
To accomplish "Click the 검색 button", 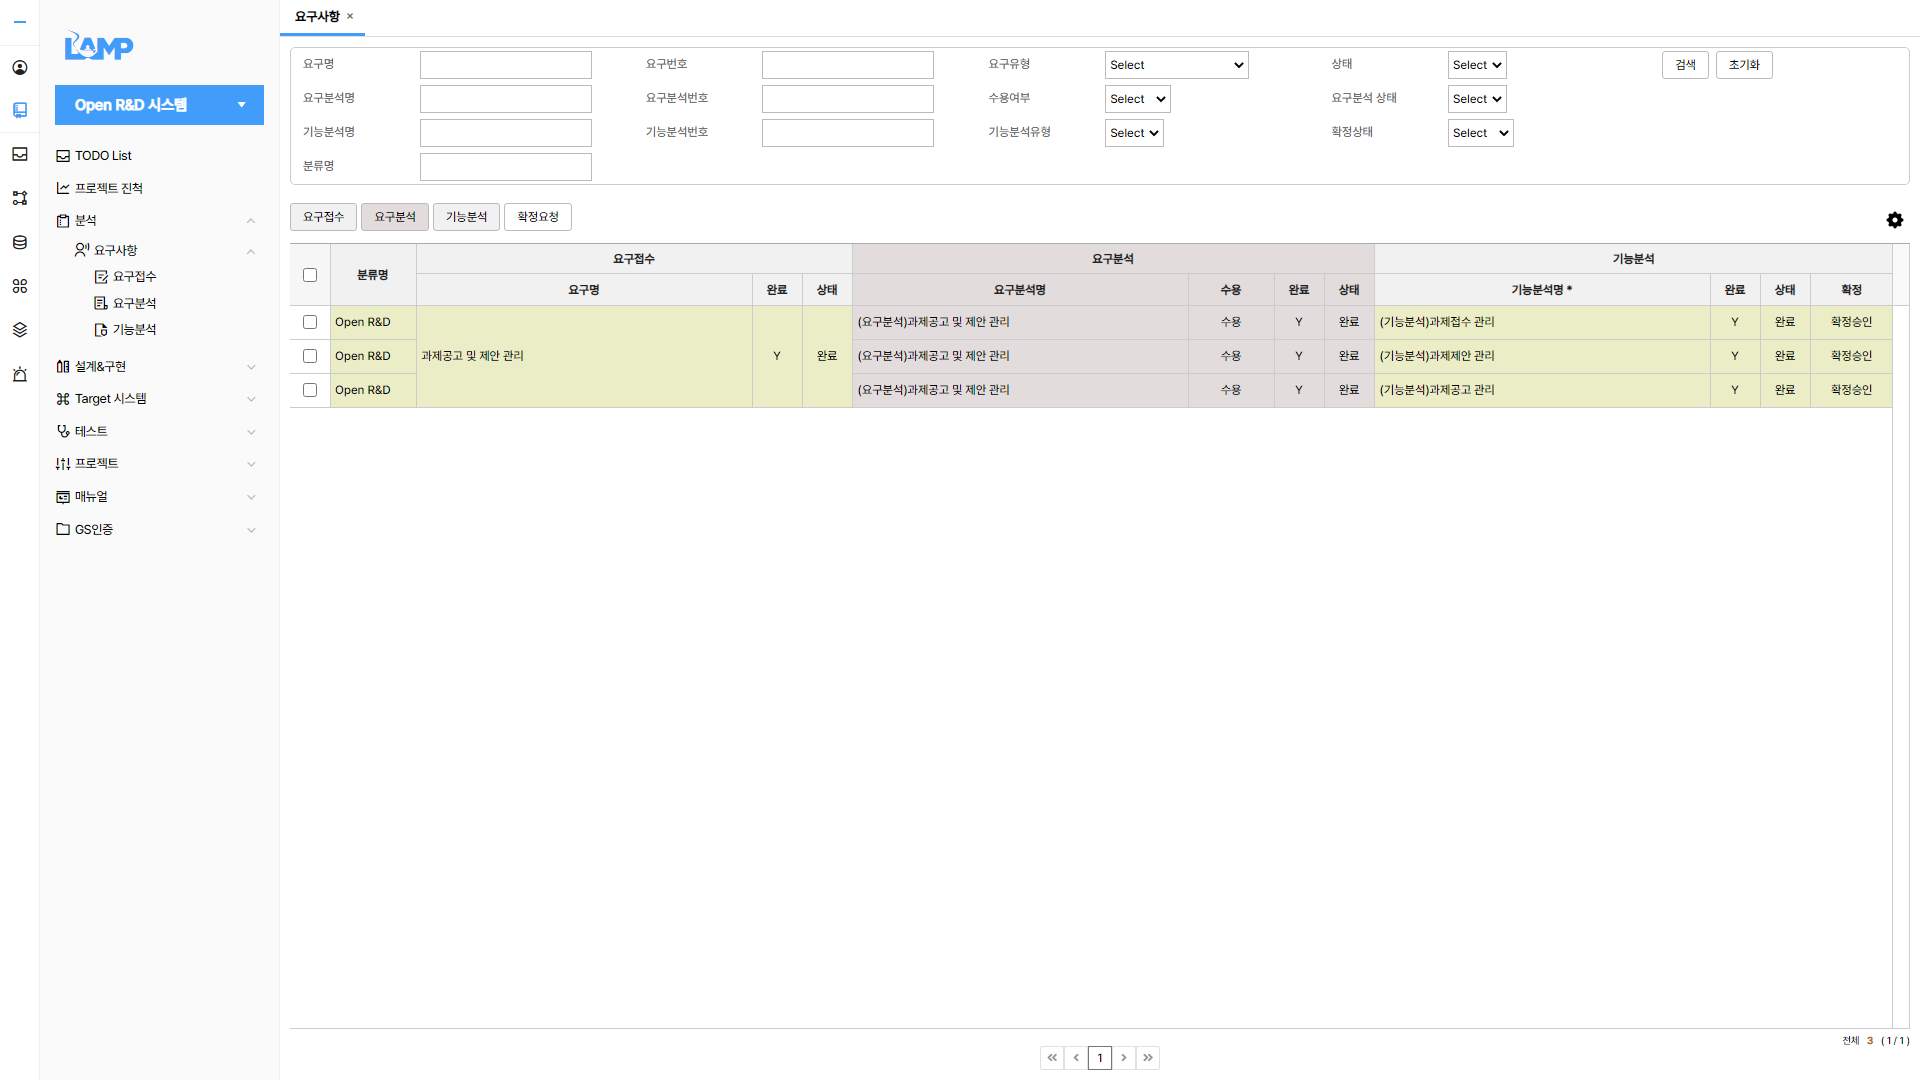I will pyautogui.click(x=1685, y=65).
